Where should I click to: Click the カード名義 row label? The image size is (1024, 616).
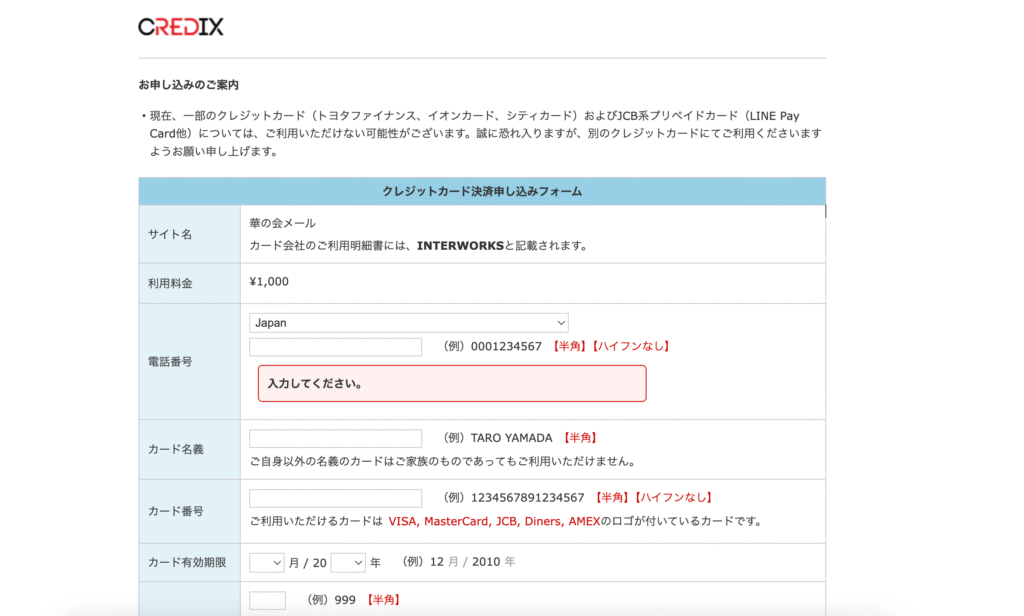pos(176,449)
